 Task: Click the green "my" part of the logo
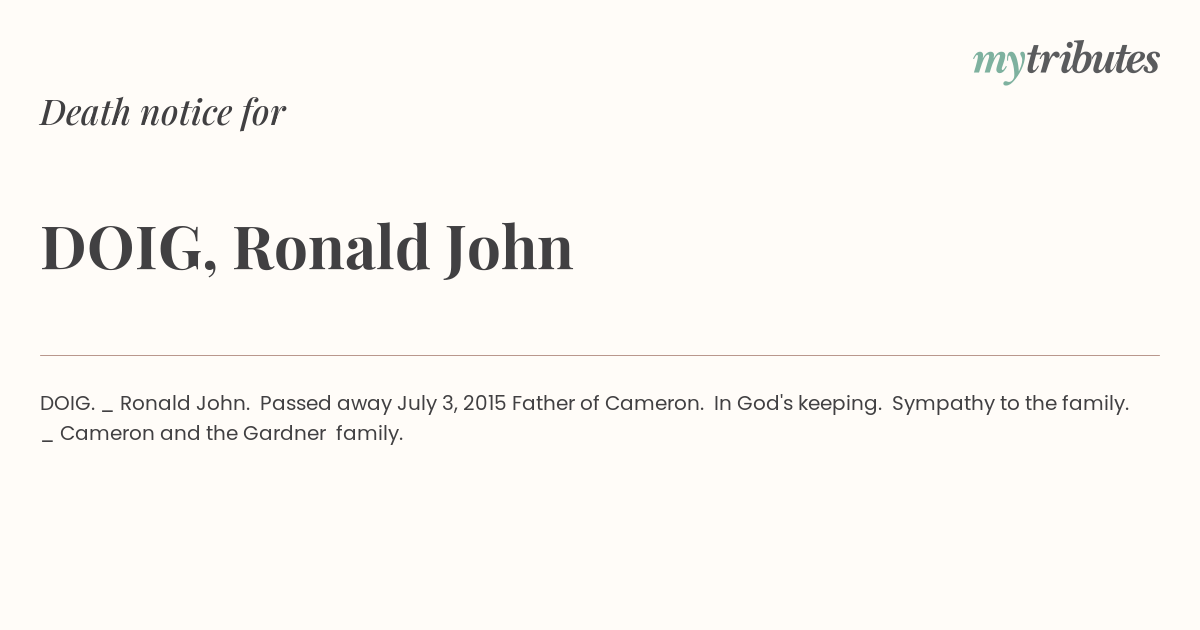pos(999,65)
